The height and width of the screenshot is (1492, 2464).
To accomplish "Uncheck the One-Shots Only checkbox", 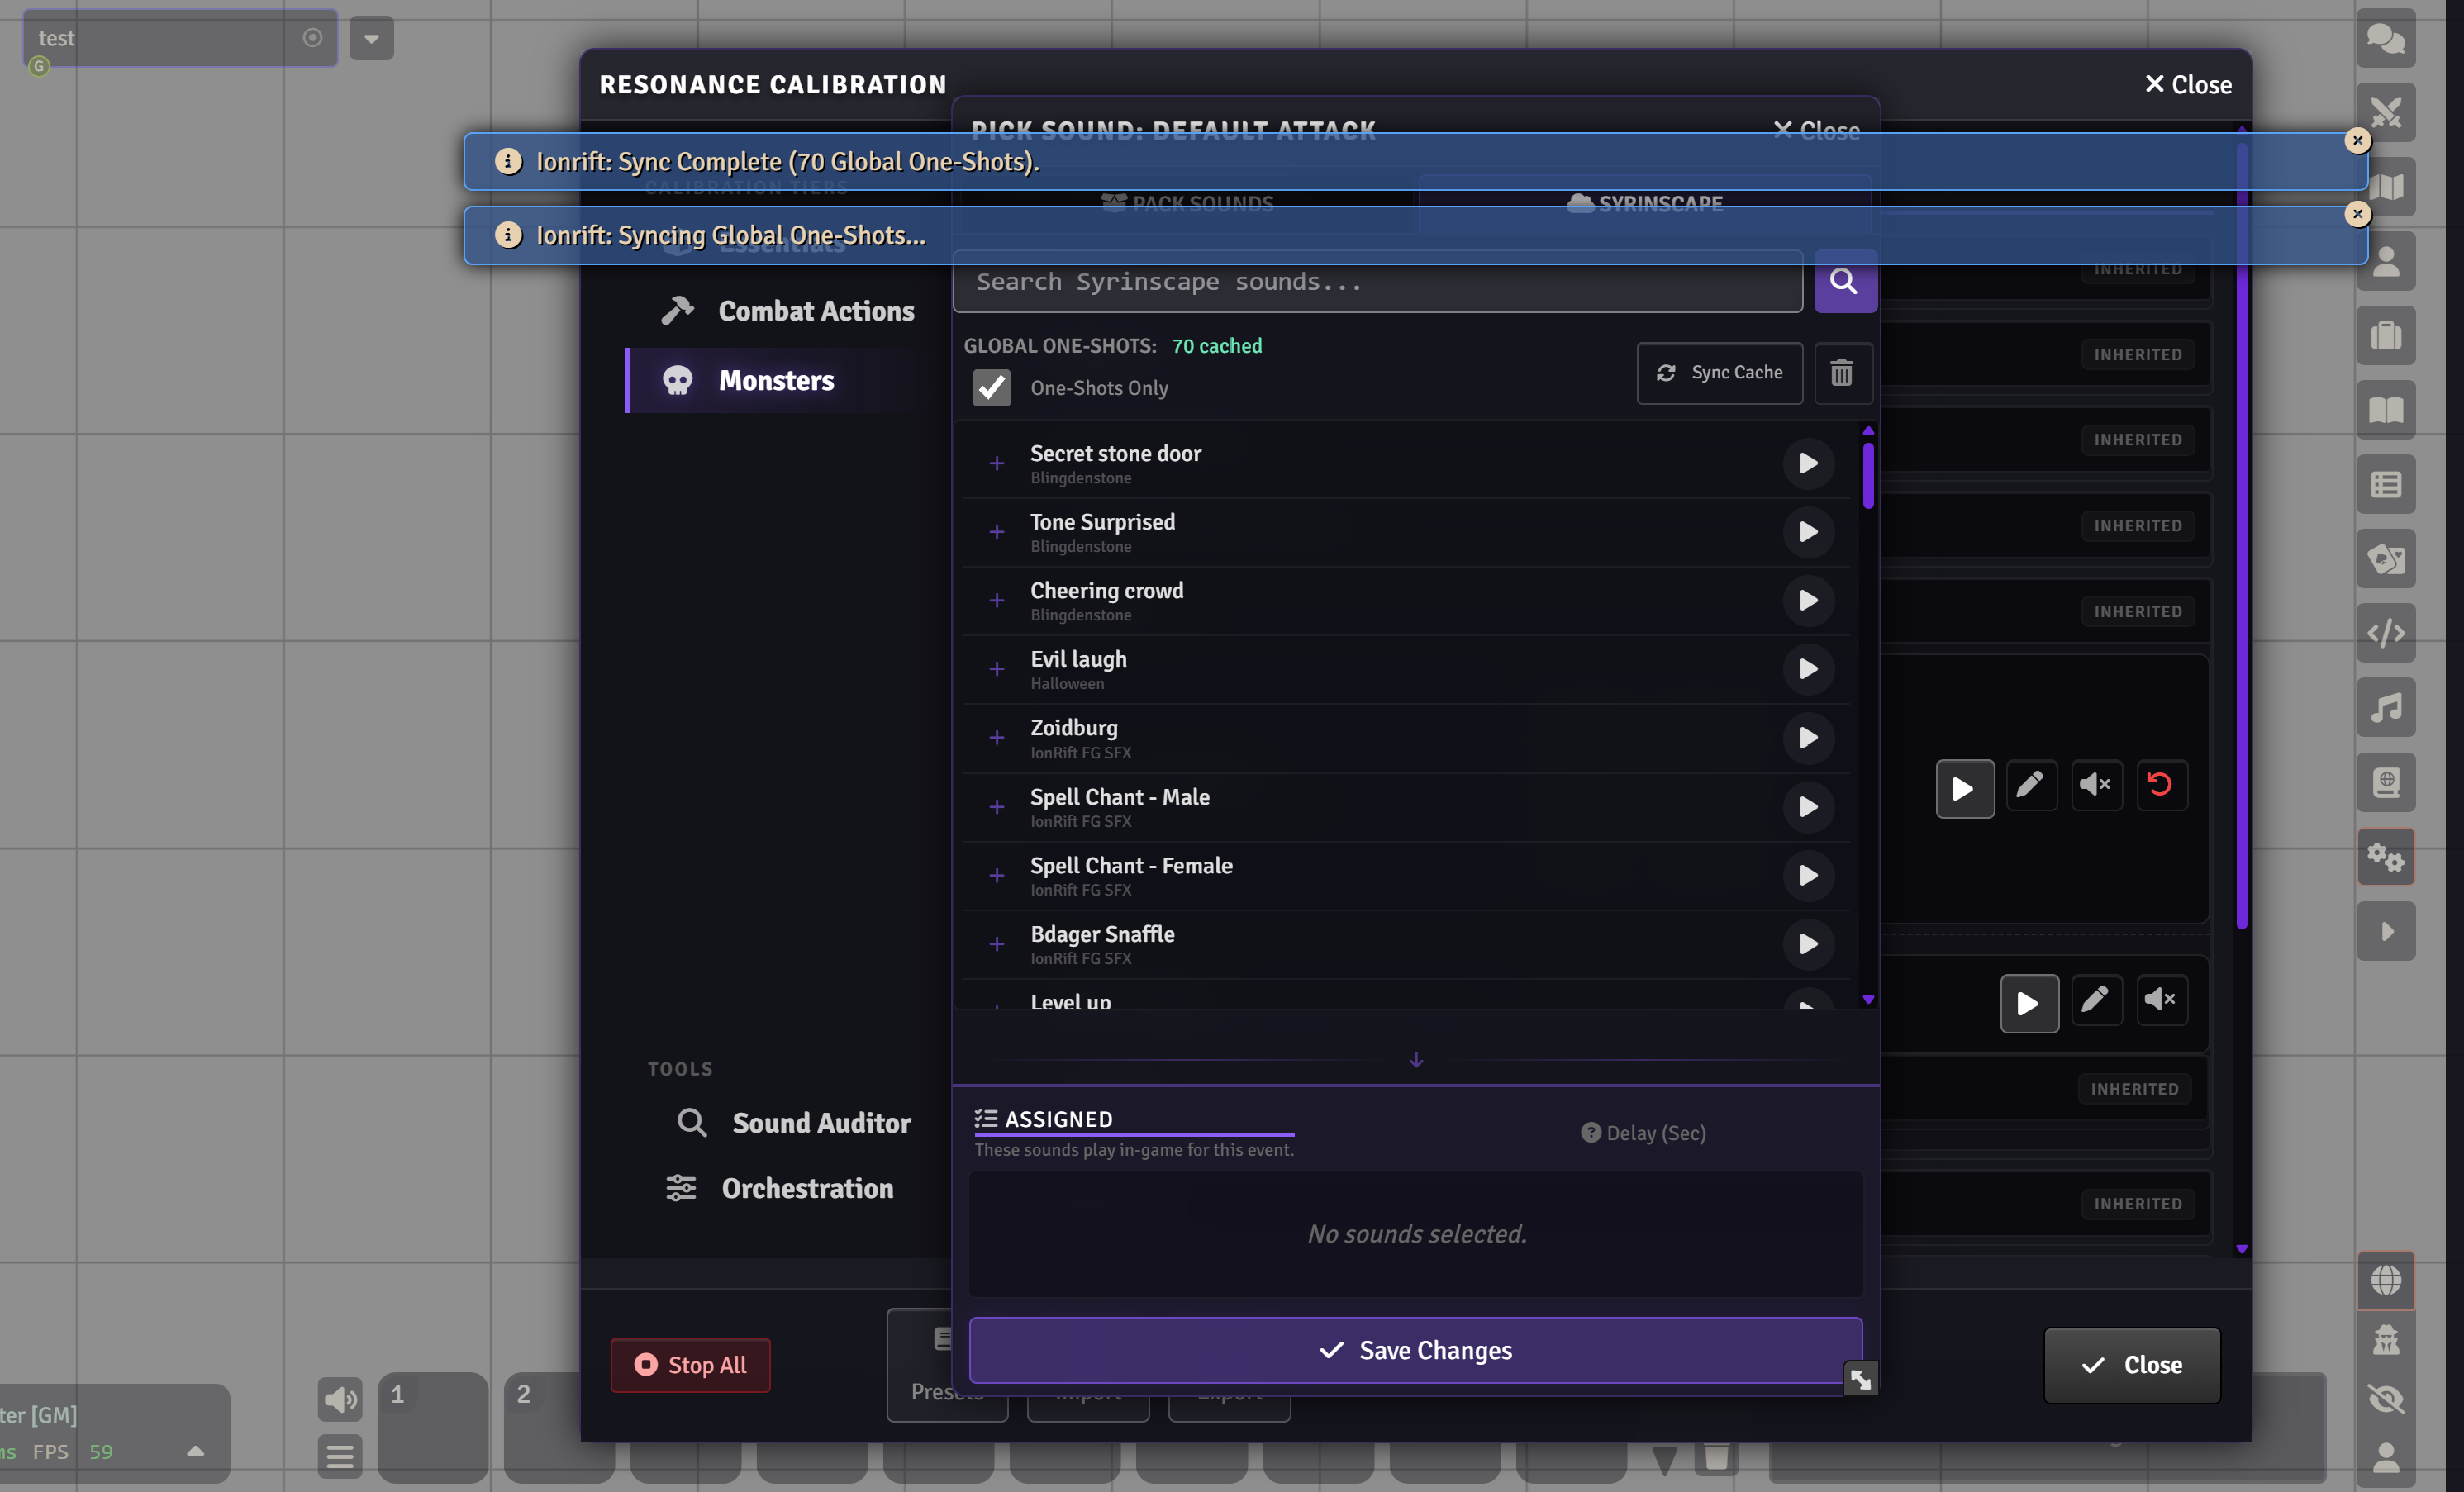I will click(991, 388).
